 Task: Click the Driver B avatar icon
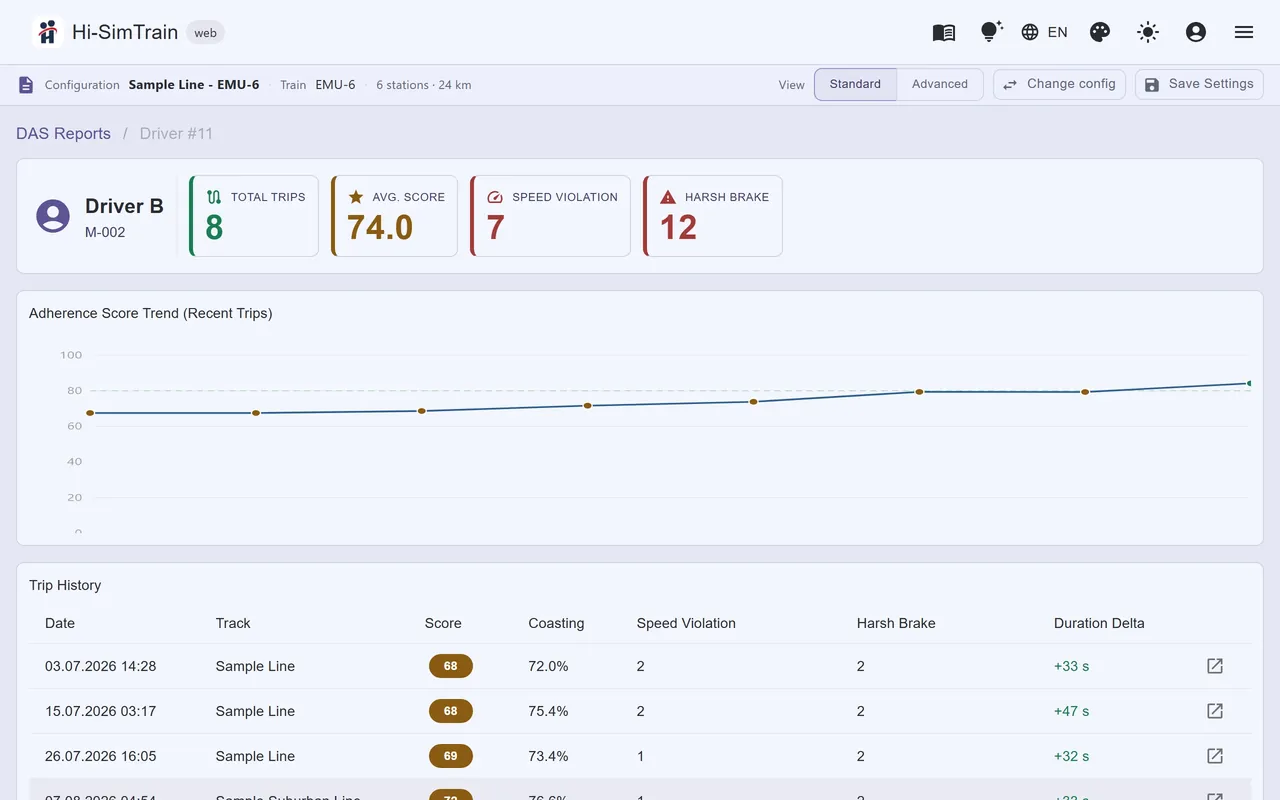tap(53, 216)
